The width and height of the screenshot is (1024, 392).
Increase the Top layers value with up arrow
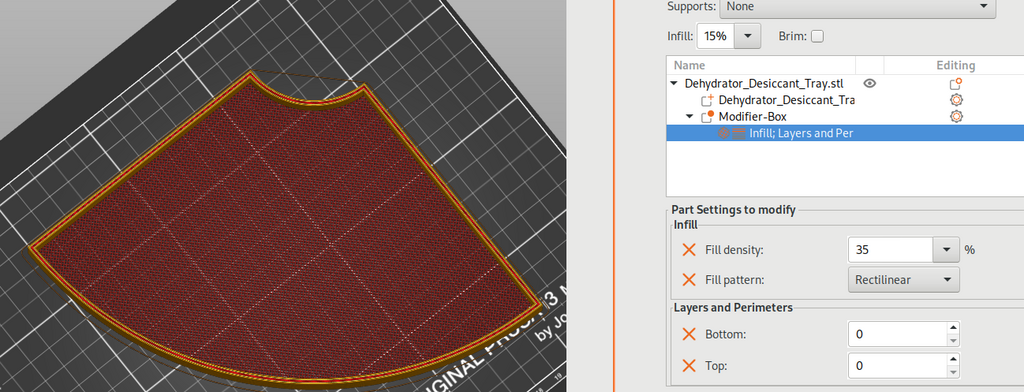(953, 359)
